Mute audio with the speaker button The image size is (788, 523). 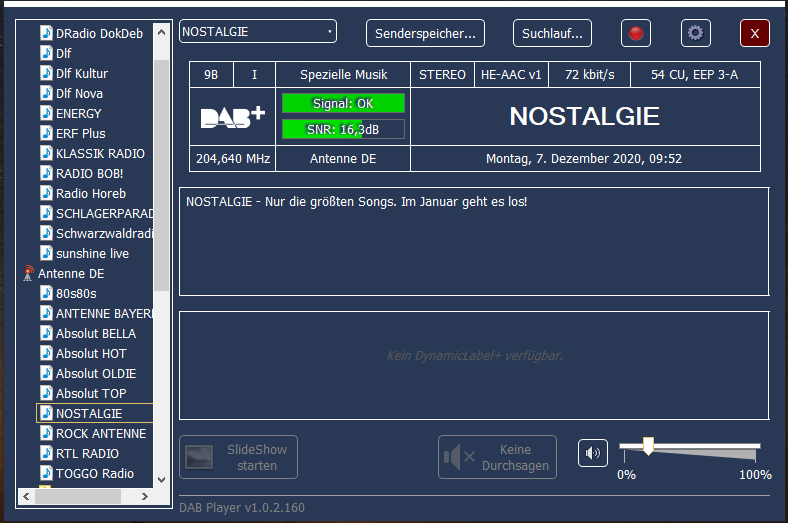(593, 453)
